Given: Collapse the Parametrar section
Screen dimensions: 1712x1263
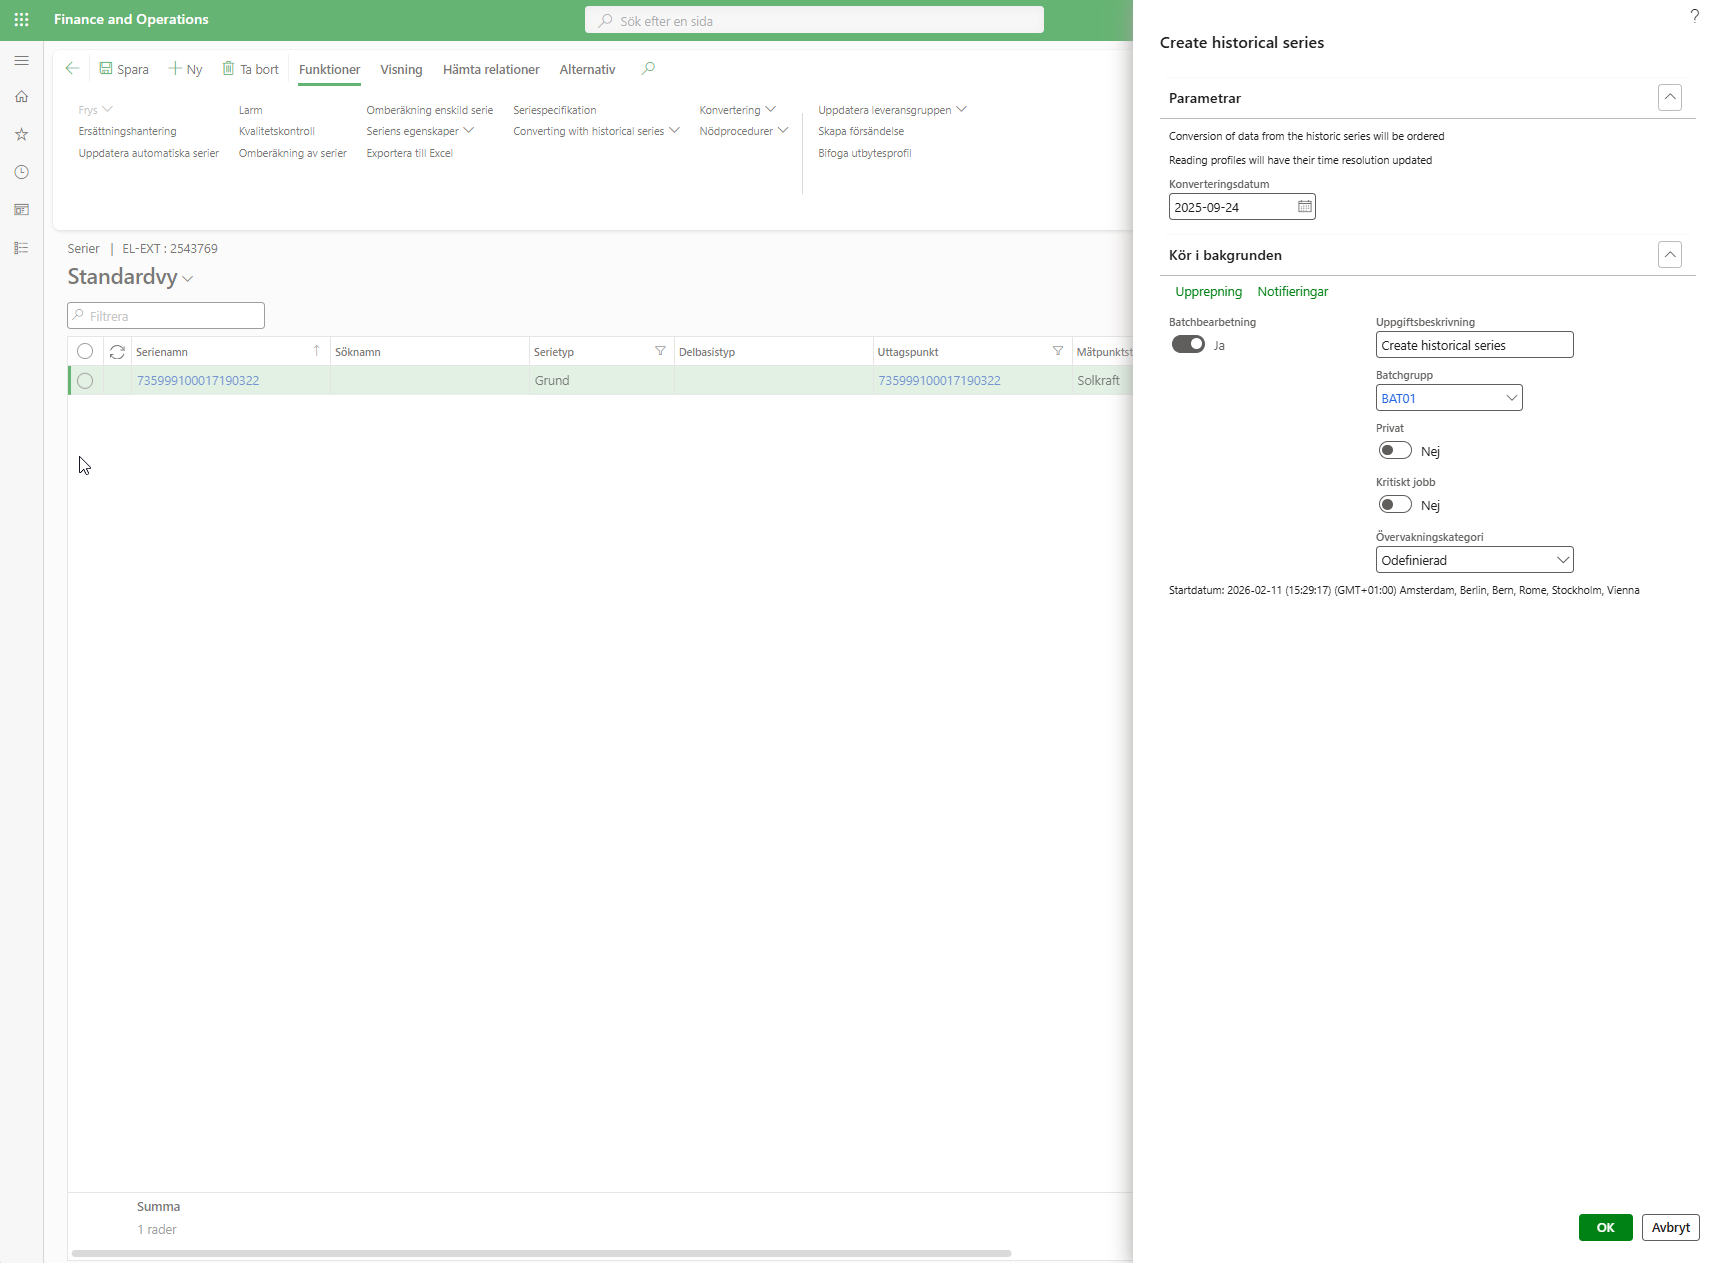Looking at the screenshot, I should pyautogui.click(x=1669, y=98).
